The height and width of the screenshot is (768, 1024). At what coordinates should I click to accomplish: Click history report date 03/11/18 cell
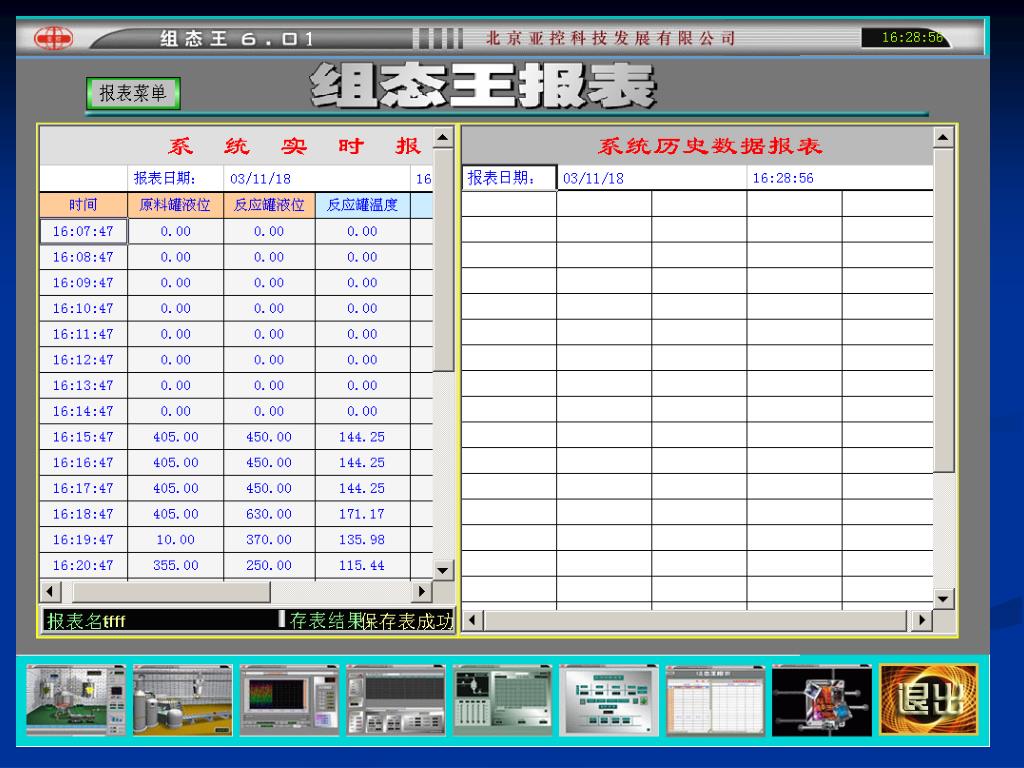pos(652,178)
